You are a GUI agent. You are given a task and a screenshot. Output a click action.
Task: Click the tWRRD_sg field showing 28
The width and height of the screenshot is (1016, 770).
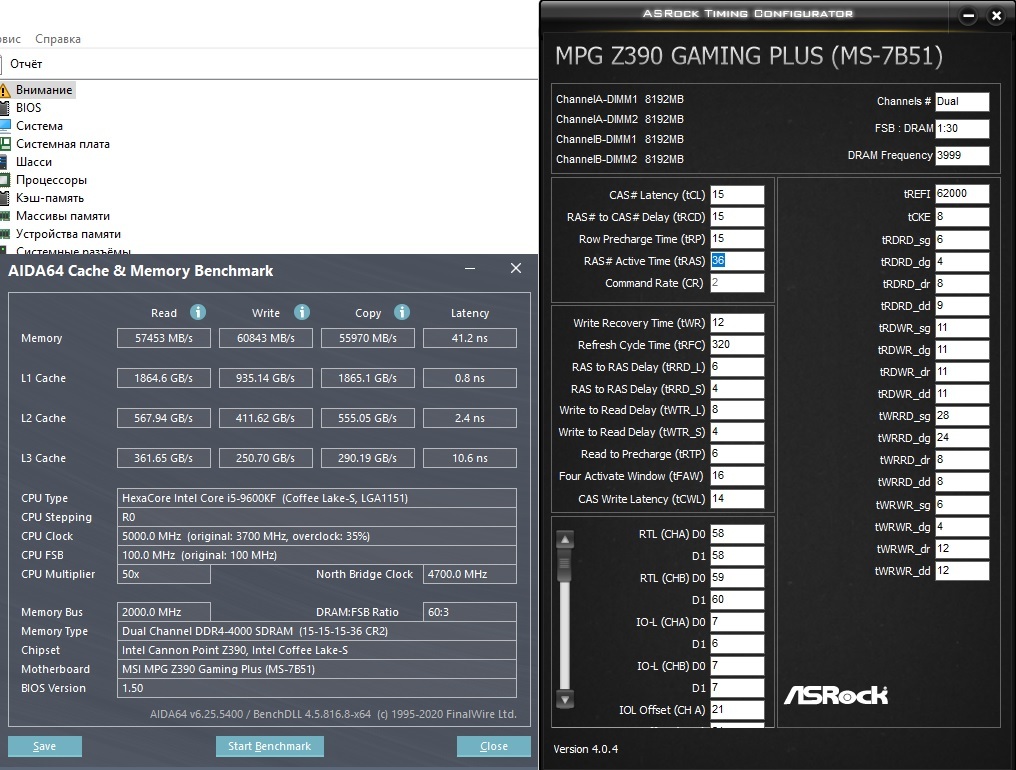[x=962, y=415]
